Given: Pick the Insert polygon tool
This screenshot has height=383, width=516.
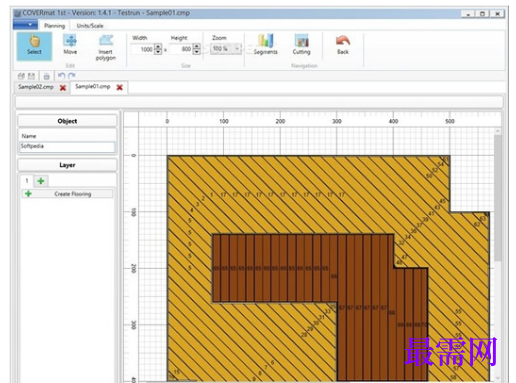Looking at the screenshot, I should (106, 48).
